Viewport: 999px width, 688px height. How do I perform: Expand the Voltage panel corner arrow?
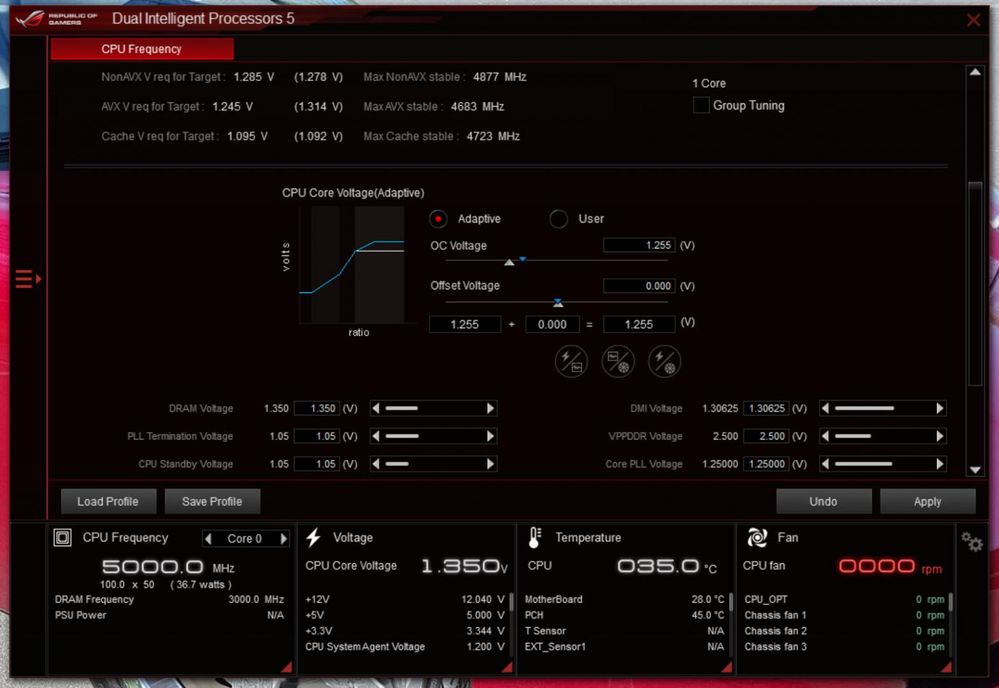pos(507,667)
